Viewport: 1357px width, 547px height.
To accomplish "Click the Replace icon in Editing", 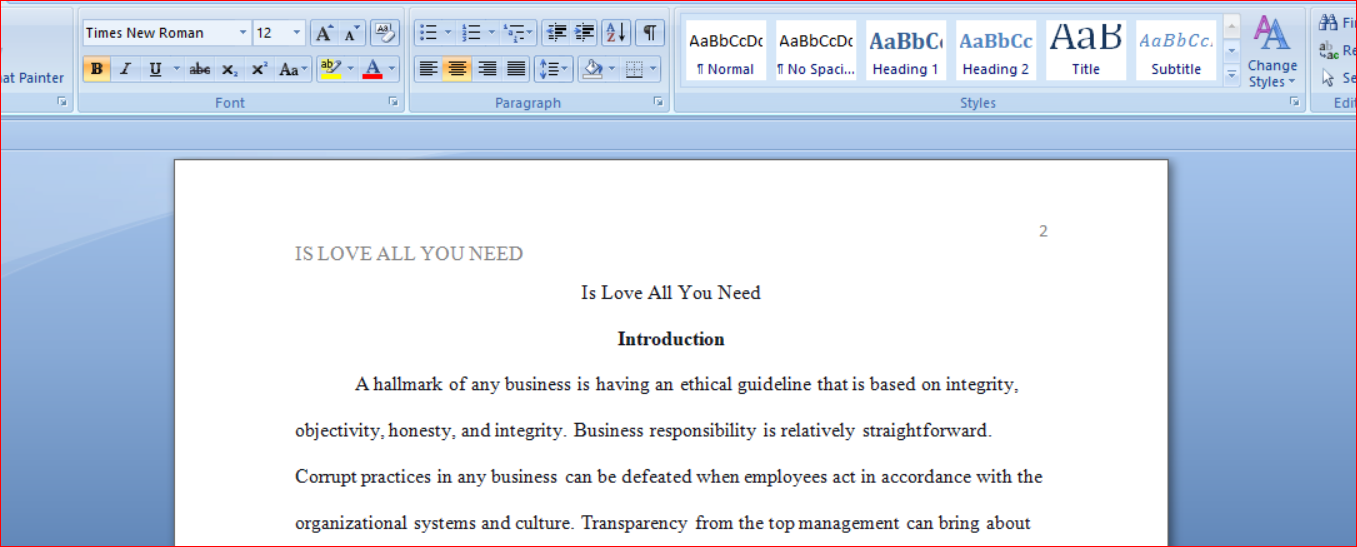I will click(1328, 50).
